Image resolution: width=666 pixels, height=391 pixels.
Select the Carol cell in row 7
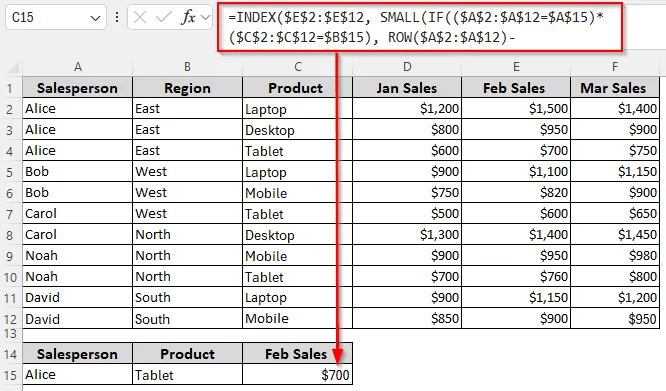(x=78, y=214)
